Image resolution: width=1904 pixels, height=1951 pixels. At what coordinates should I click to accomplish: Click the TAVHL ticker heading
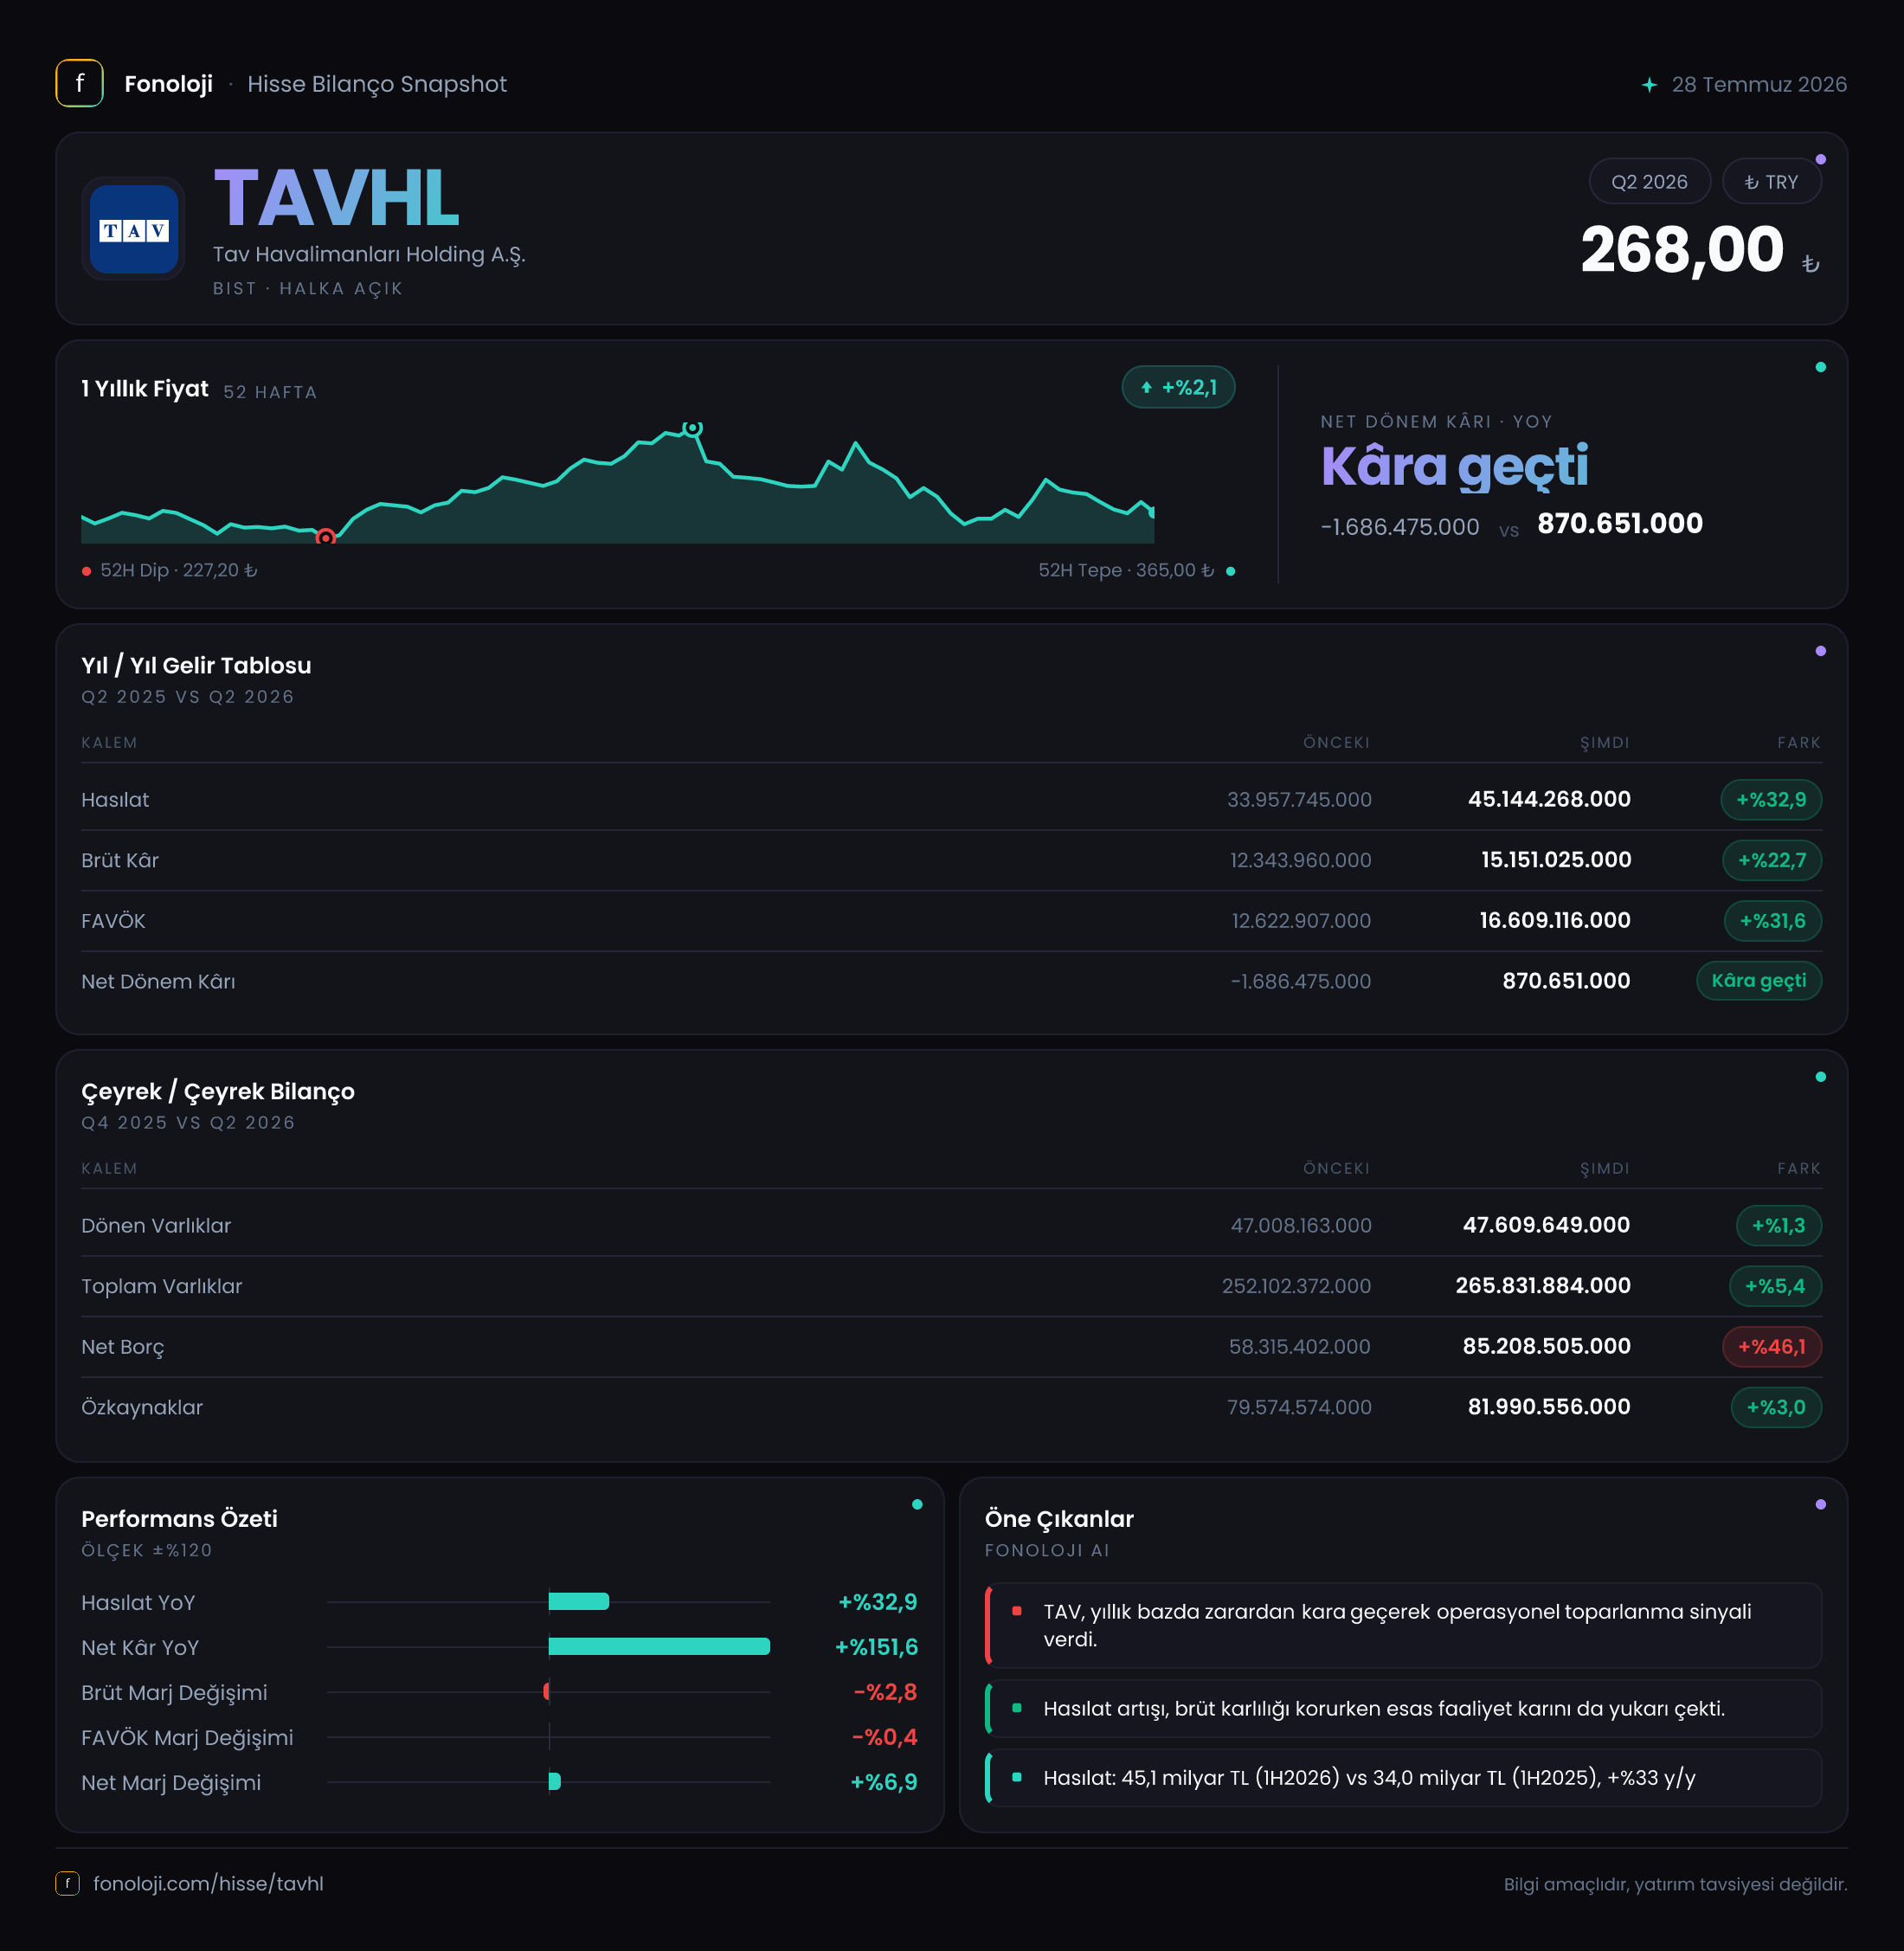pos(336,198)
